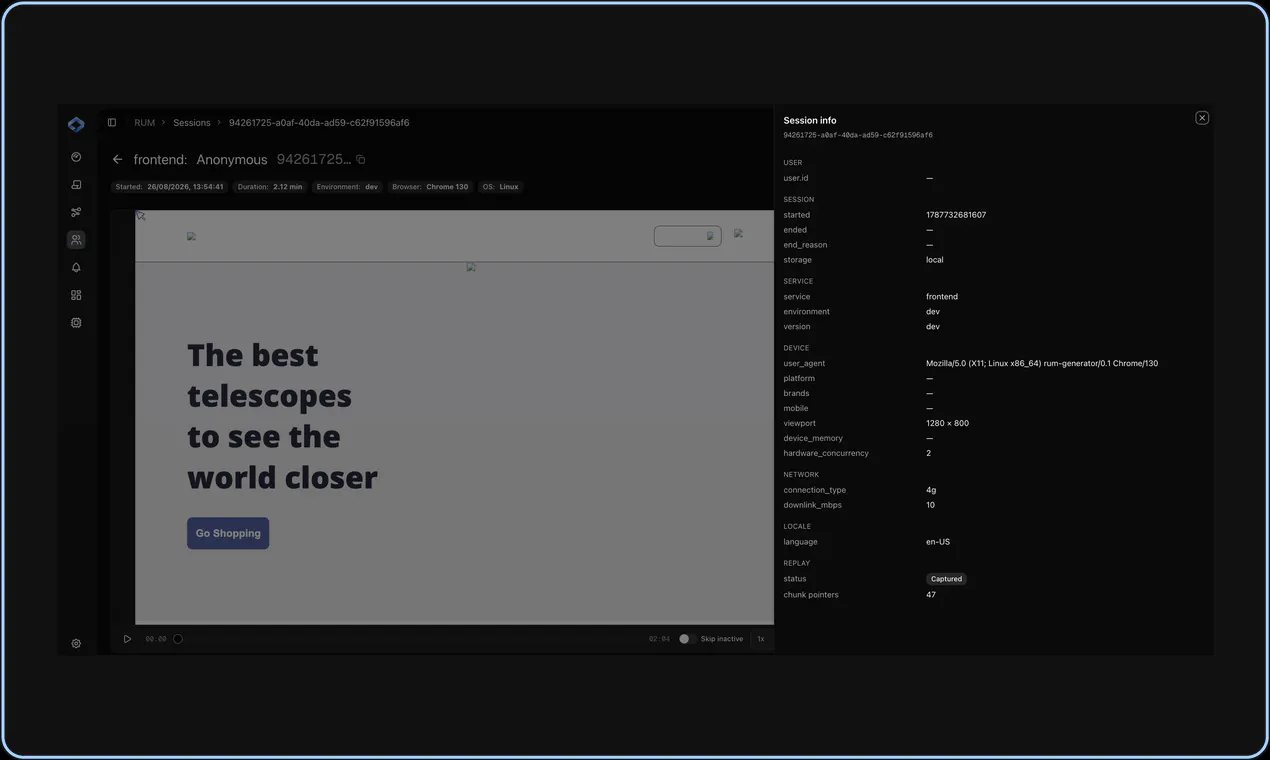The image size is (1270, 760).
Task: Open the traces graph icon in the sidebar
Action: coord(76,212)
